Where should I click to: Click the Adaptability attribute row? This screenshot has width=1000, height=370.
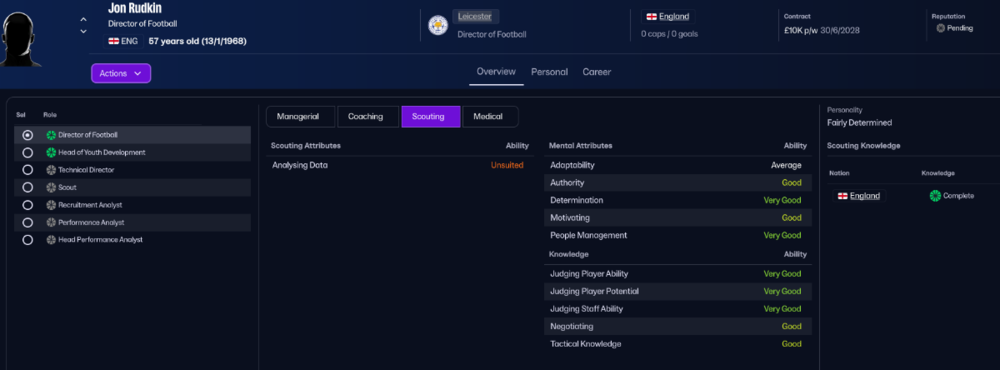coord(679,165)
